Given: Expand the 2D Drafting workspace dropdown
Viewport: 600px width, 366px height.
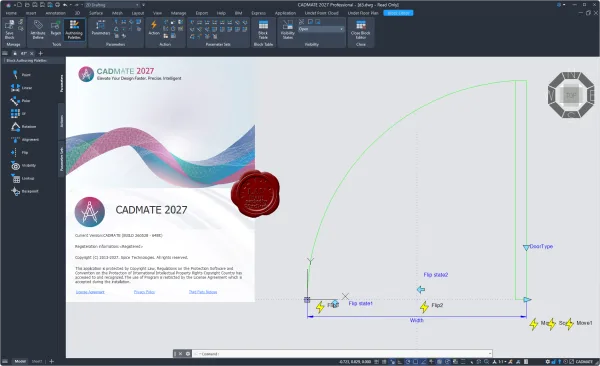Looking at the screenshot, I should tap(112, 5).
